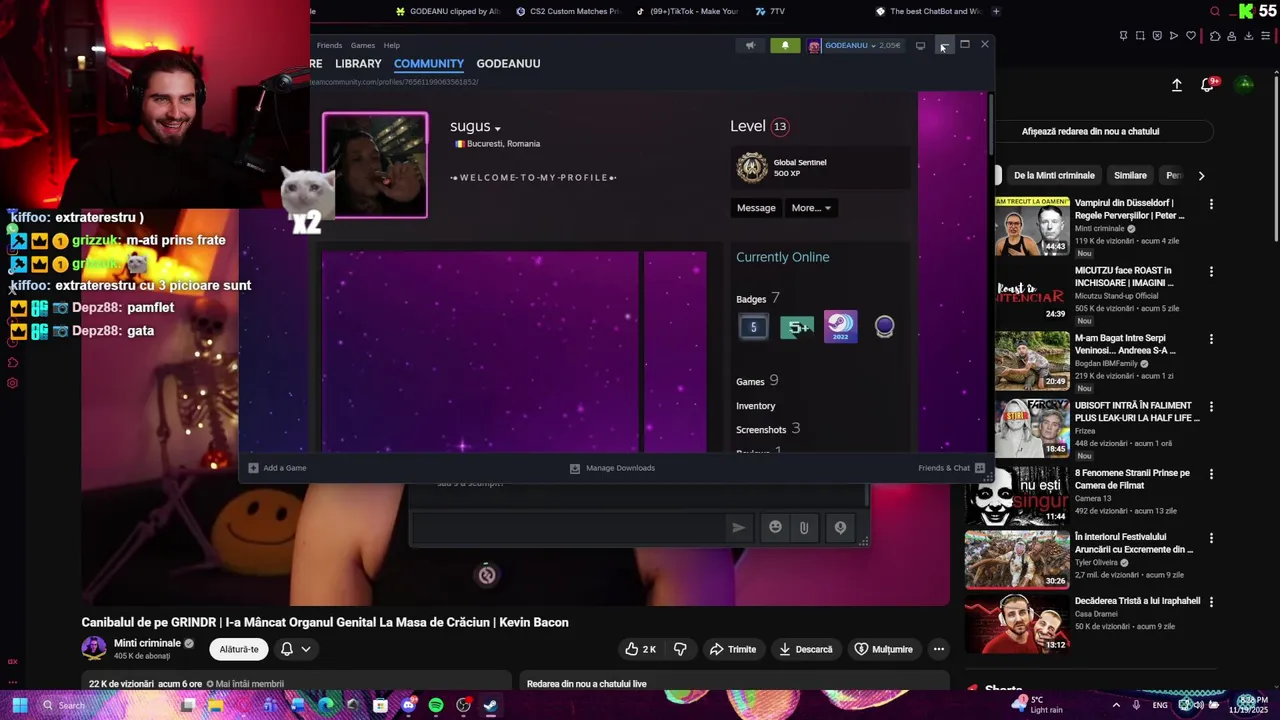This screenshot has width=1280, height=720.
Task: Open the 5+ game collector badge
Action: 797,327
